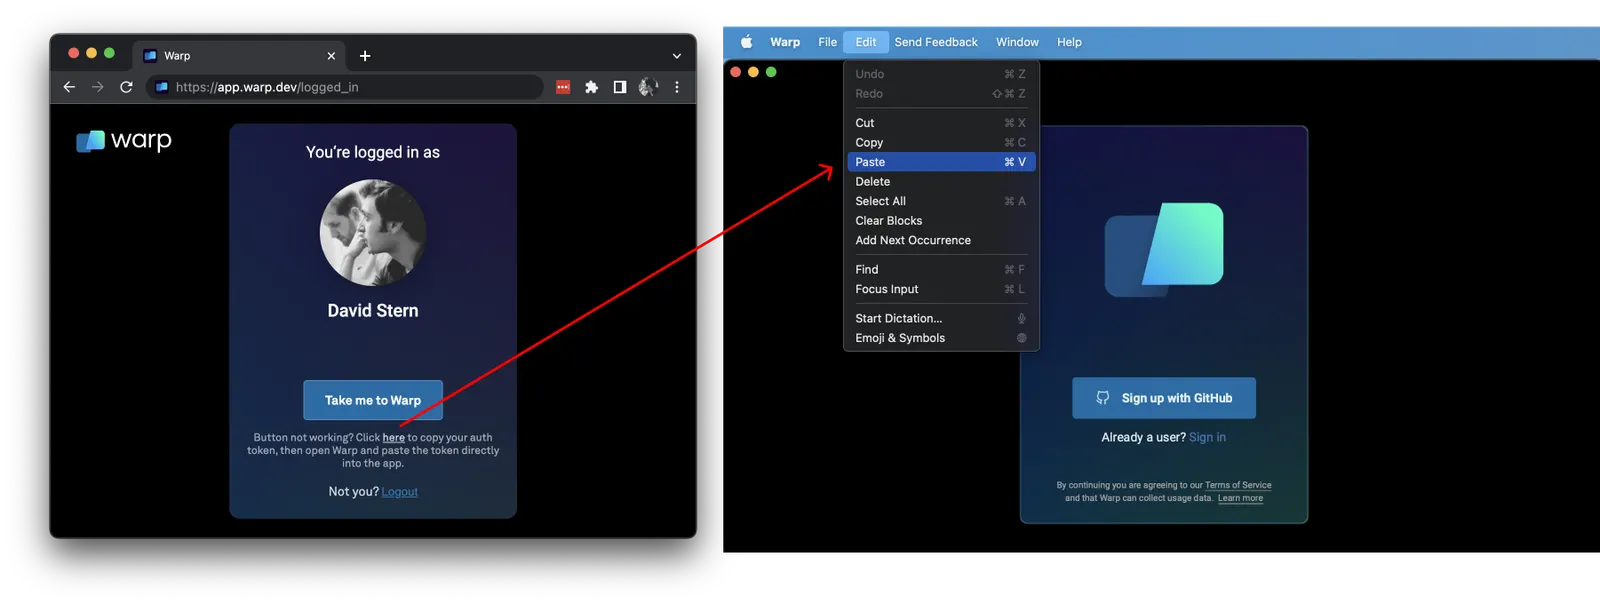Choose Emoji & Symbols from the Edit menu
The image size is (1600, 604).
click(x=941, y=338)
